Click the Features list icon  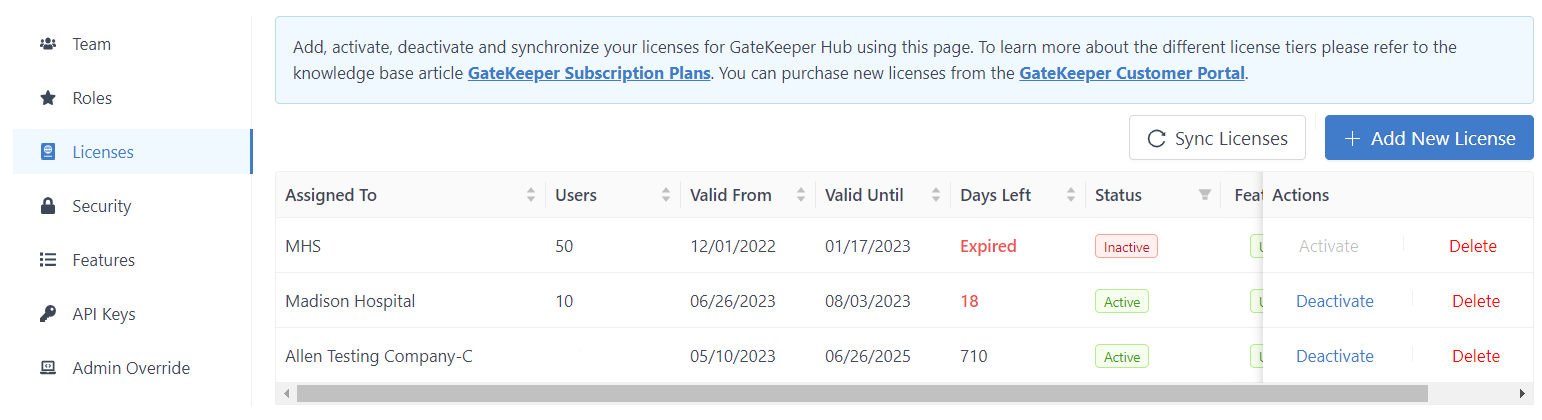point(47,260)
